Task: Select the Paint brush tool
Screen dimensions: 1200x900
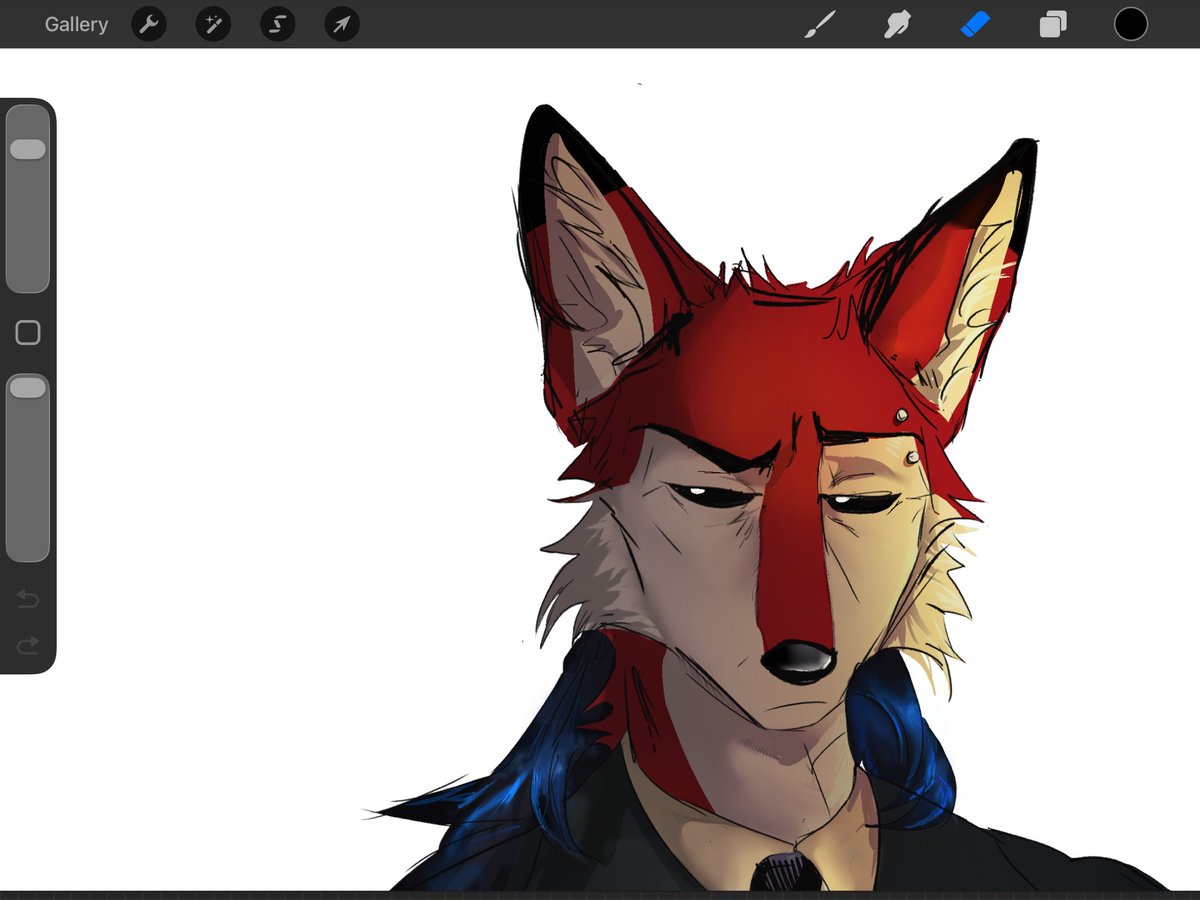Action: click(x=820, y=24)
